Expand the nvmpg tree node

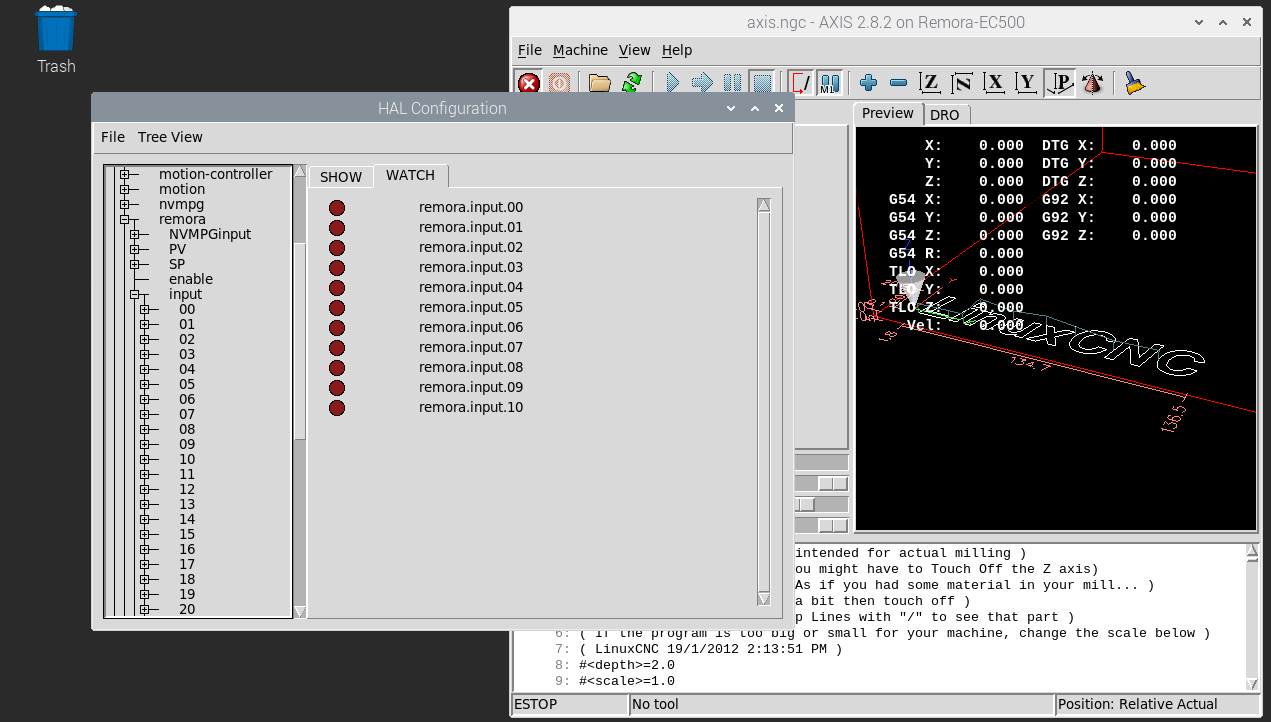point(125,205)
